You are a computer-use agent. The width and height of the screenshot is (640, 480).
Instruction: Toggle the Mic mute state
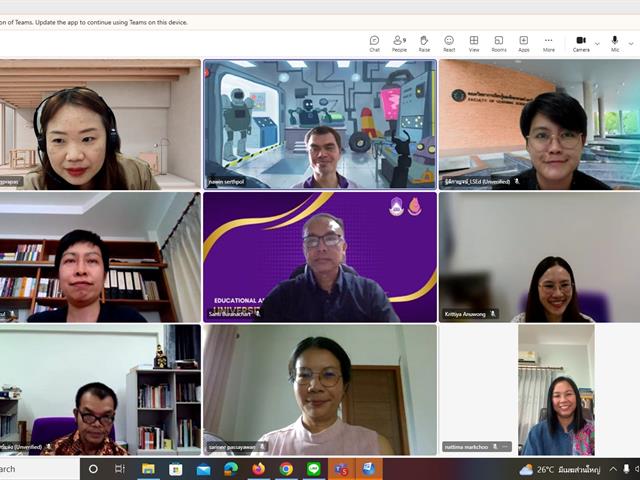click(615, 43)
